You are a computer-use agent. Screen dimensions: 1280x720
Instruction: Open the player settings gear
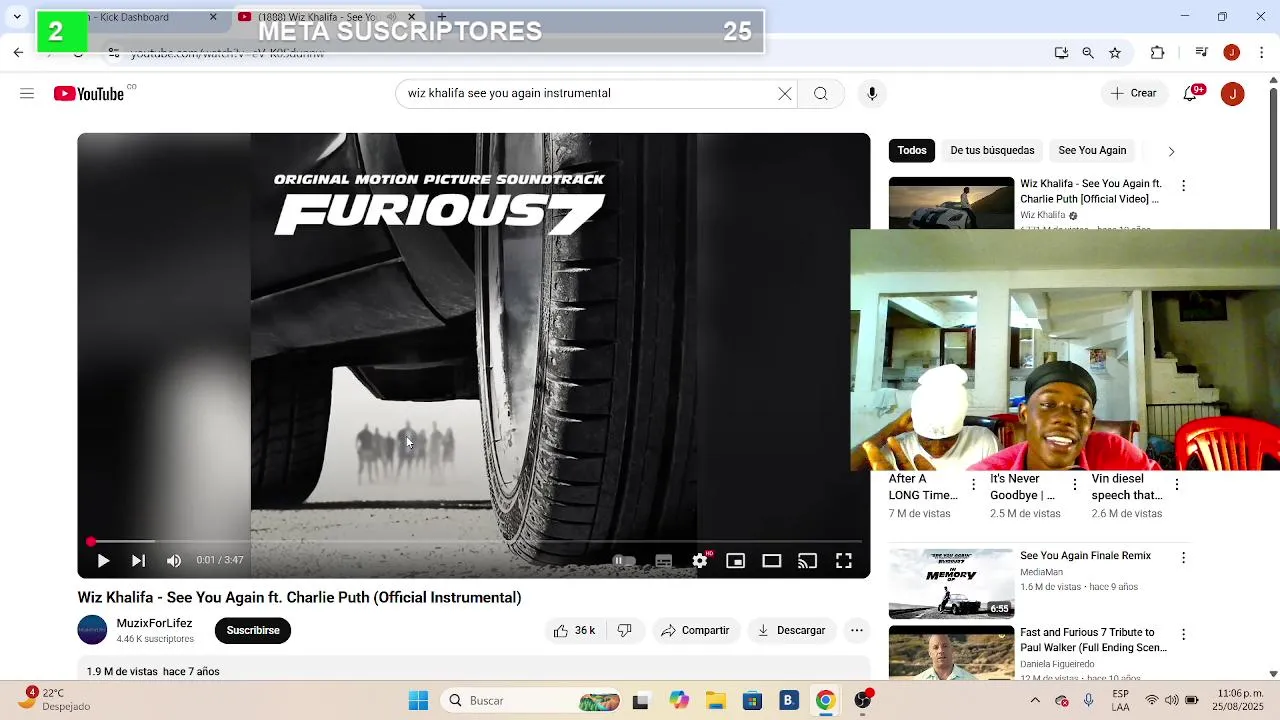pyautogui.click(x=700, y=561)
